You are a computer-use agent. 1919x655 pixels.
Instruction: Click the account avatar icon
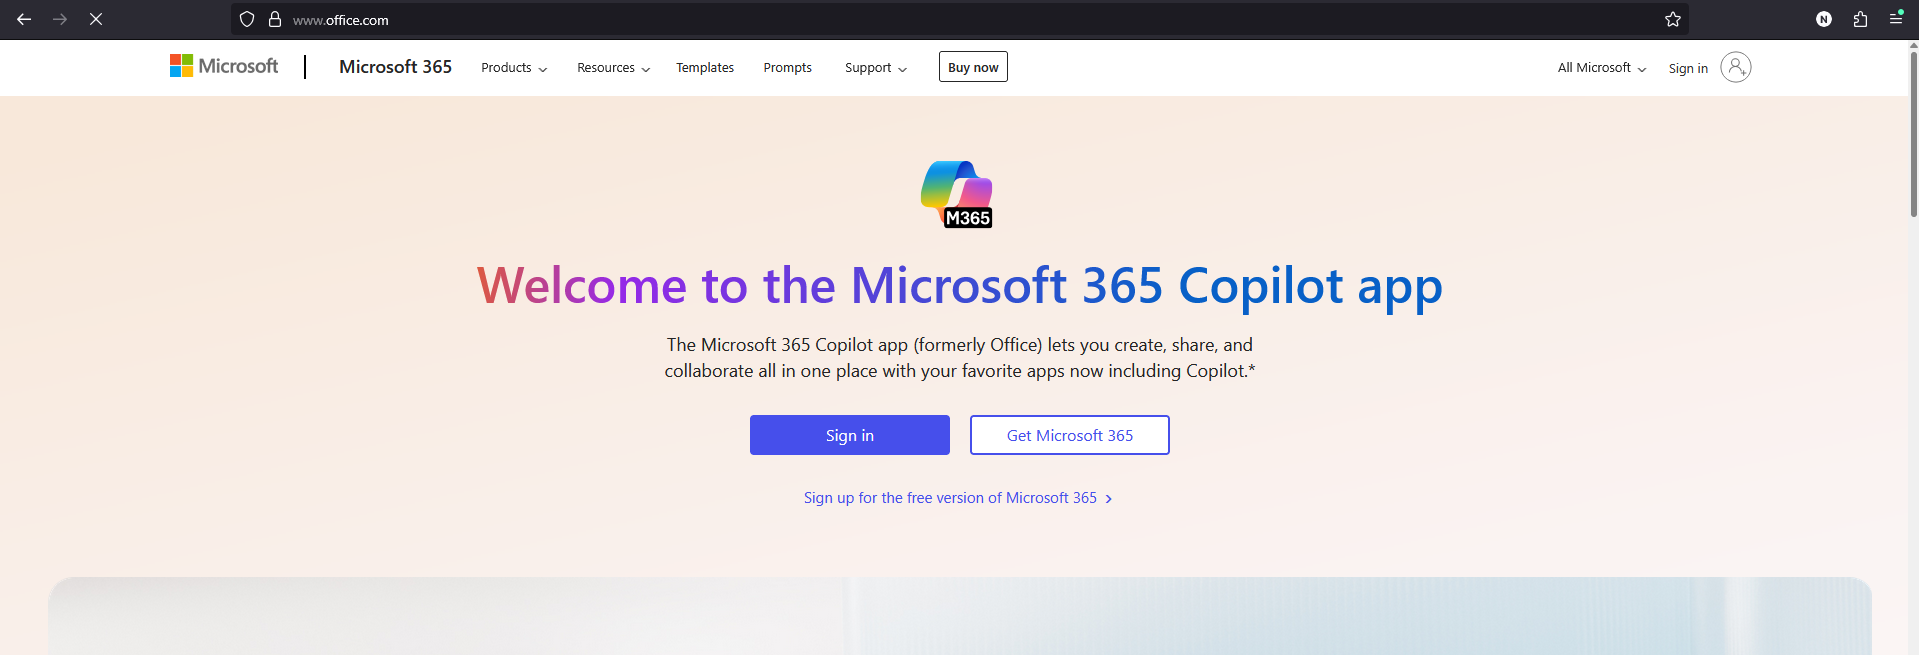tap(1736, 67)
